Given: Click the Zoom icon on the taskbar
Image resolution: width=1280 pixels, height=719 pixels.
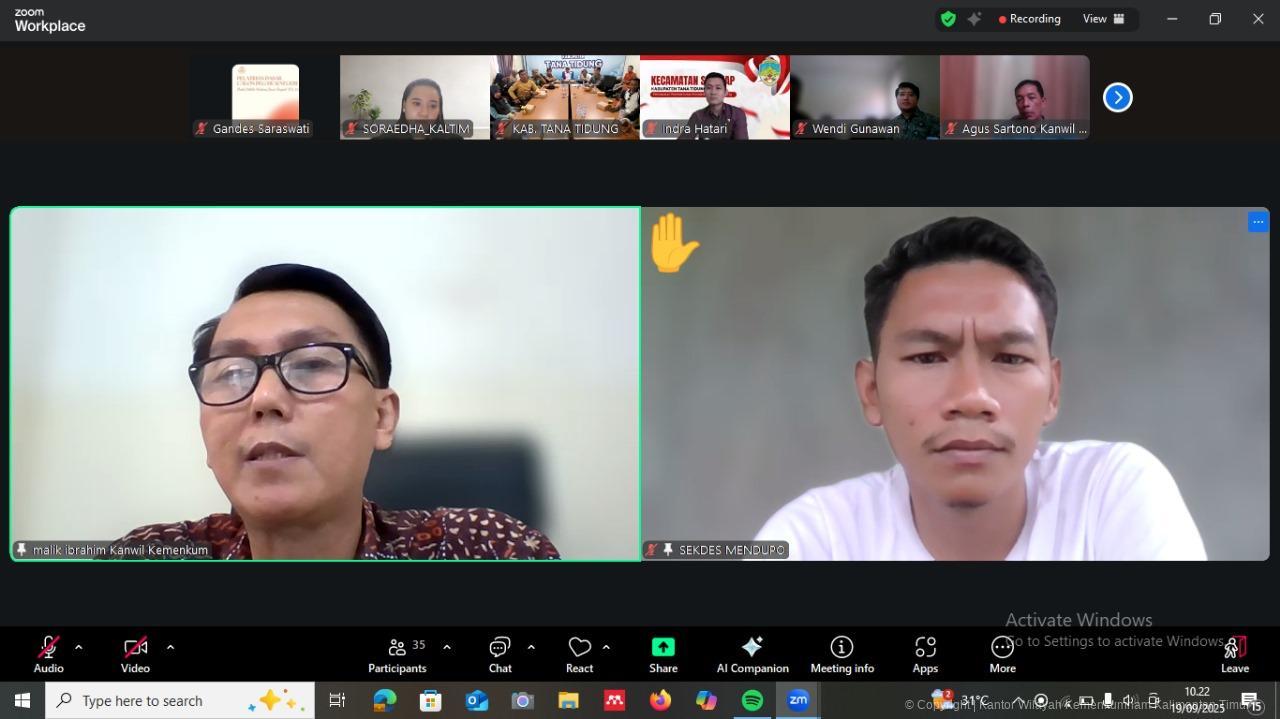Looking at the screenshot, I should (798, 700).
